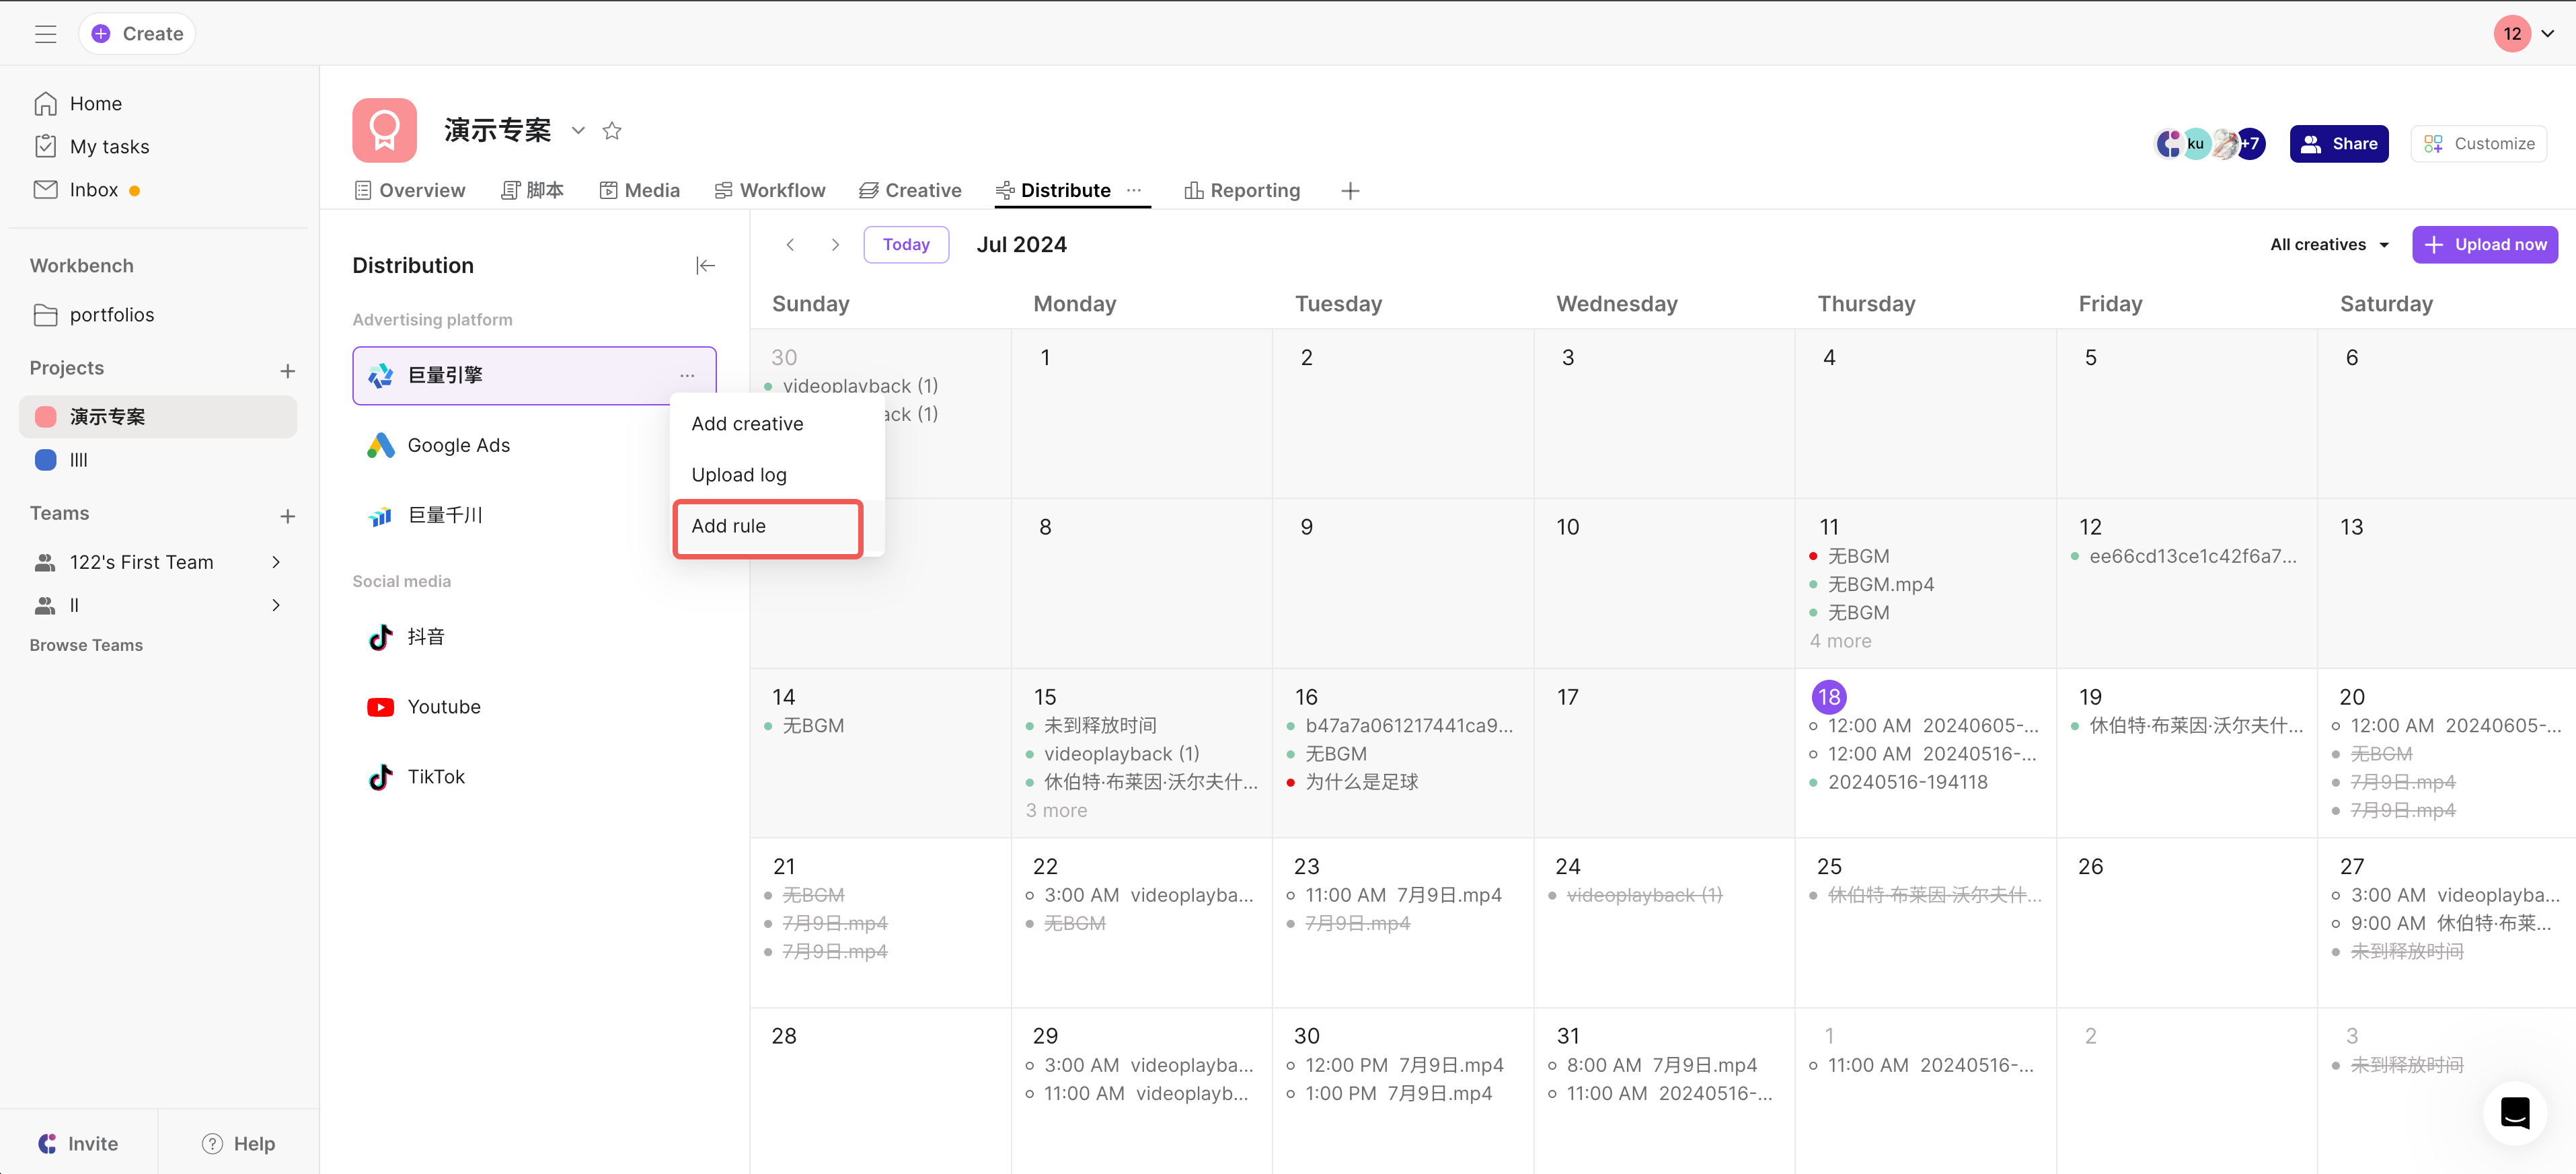The width and height of the screenshot is (2576, 1174).
Task: Expand the 122's First Team chevron
Action: (276, 562)
